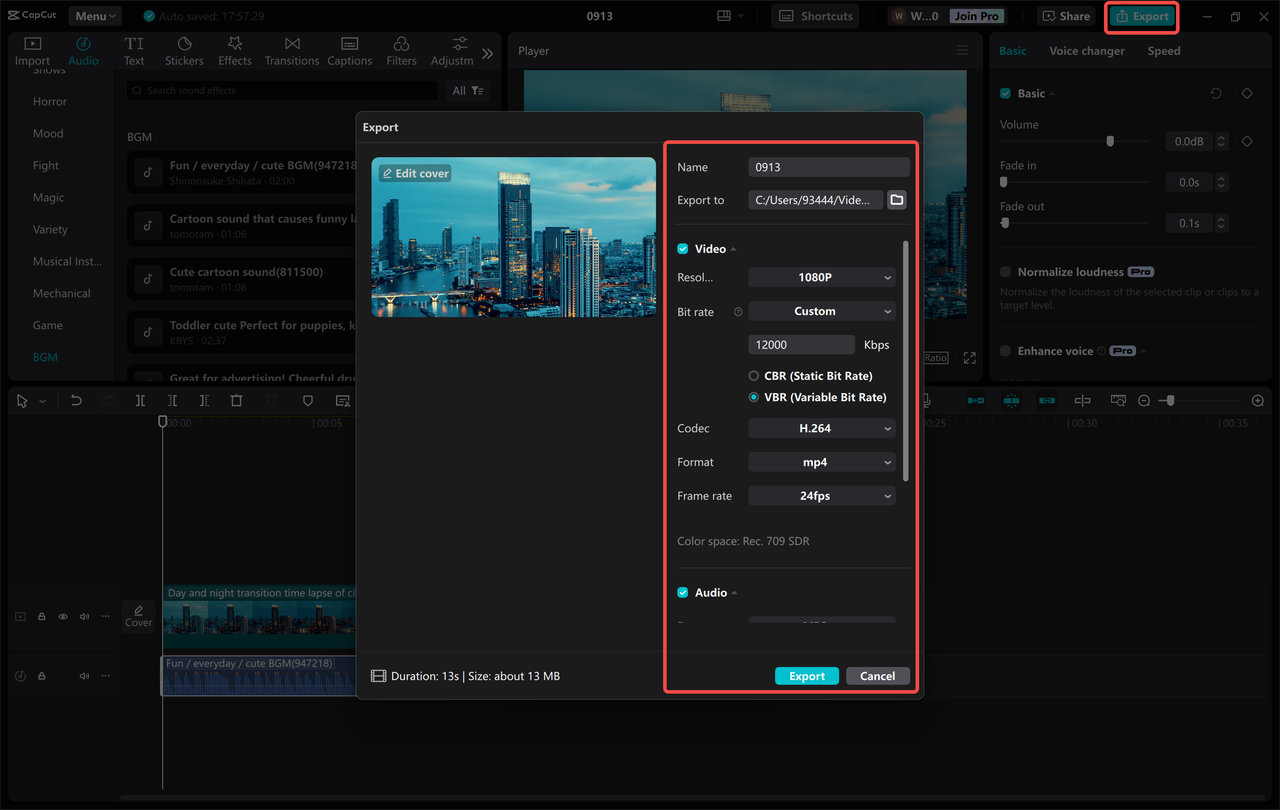Click the Zoom in magnifier icon on the timeline
The width and height of the screenshot is (1280, 810).
pos(1257,400)
